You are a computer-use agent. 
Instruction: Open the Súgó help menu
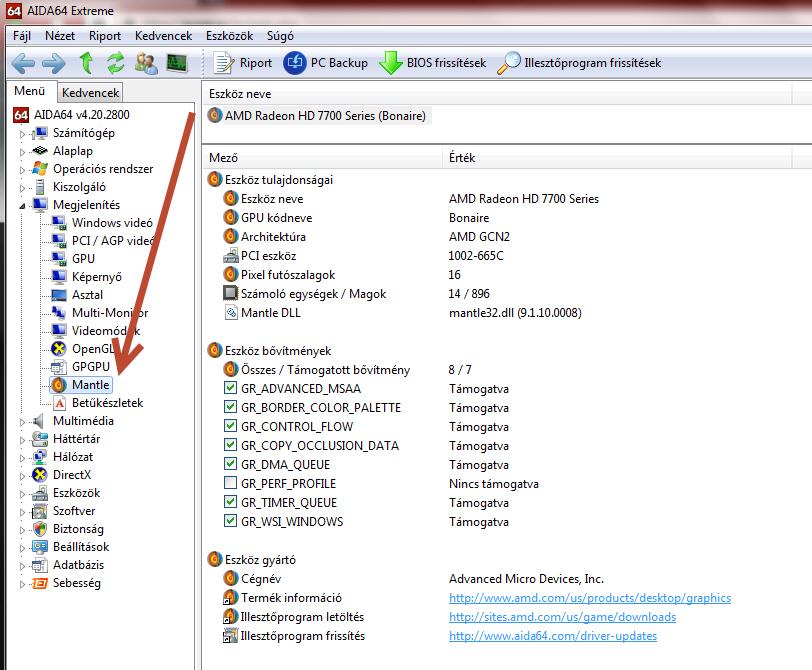(280, 36)
